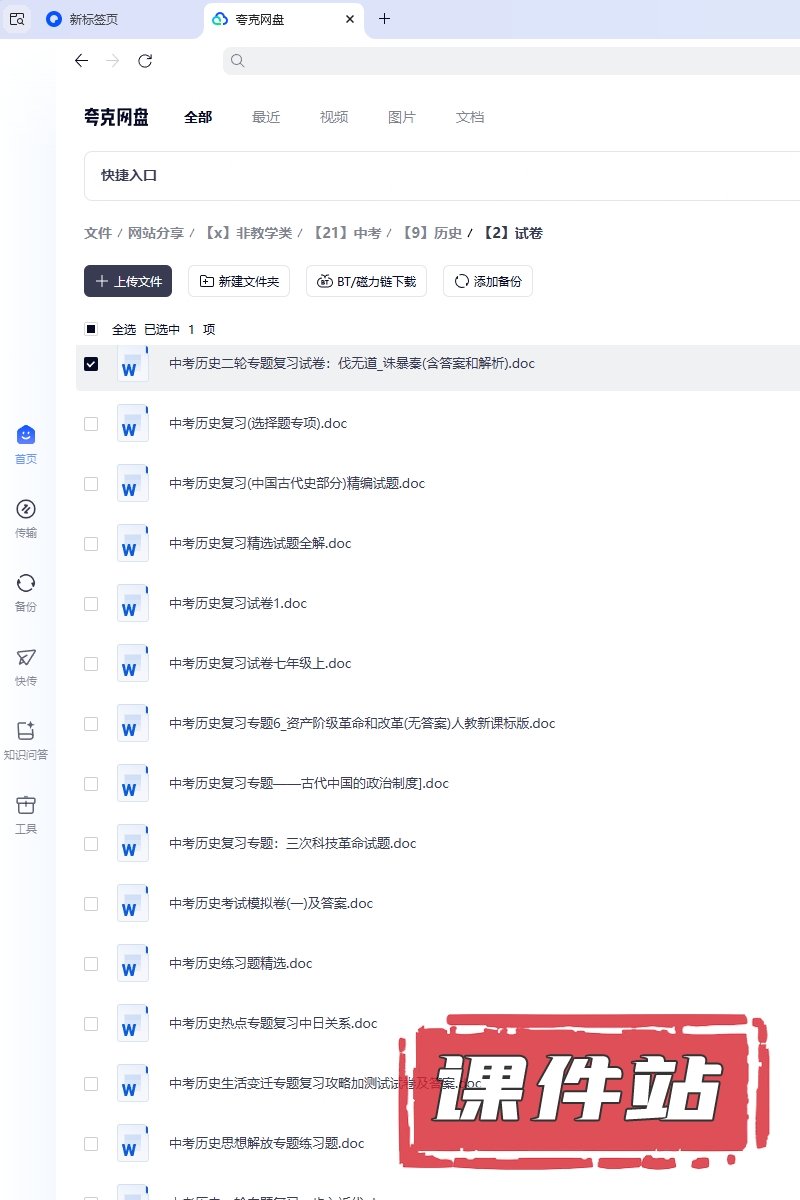Tick the checkbox for 中考历史复习(选择题专项).doc
This screenshot has height=1200, width=800.
(91, 424)
